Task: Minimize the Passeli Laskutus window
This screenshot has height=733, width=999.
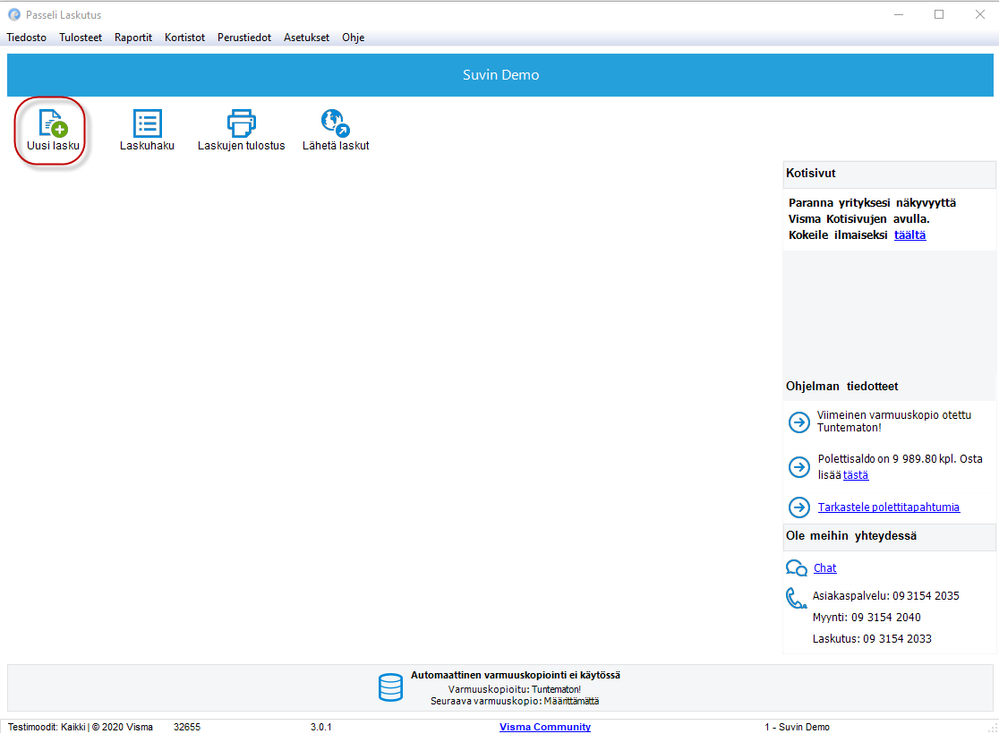Action: tap(898, 14)
